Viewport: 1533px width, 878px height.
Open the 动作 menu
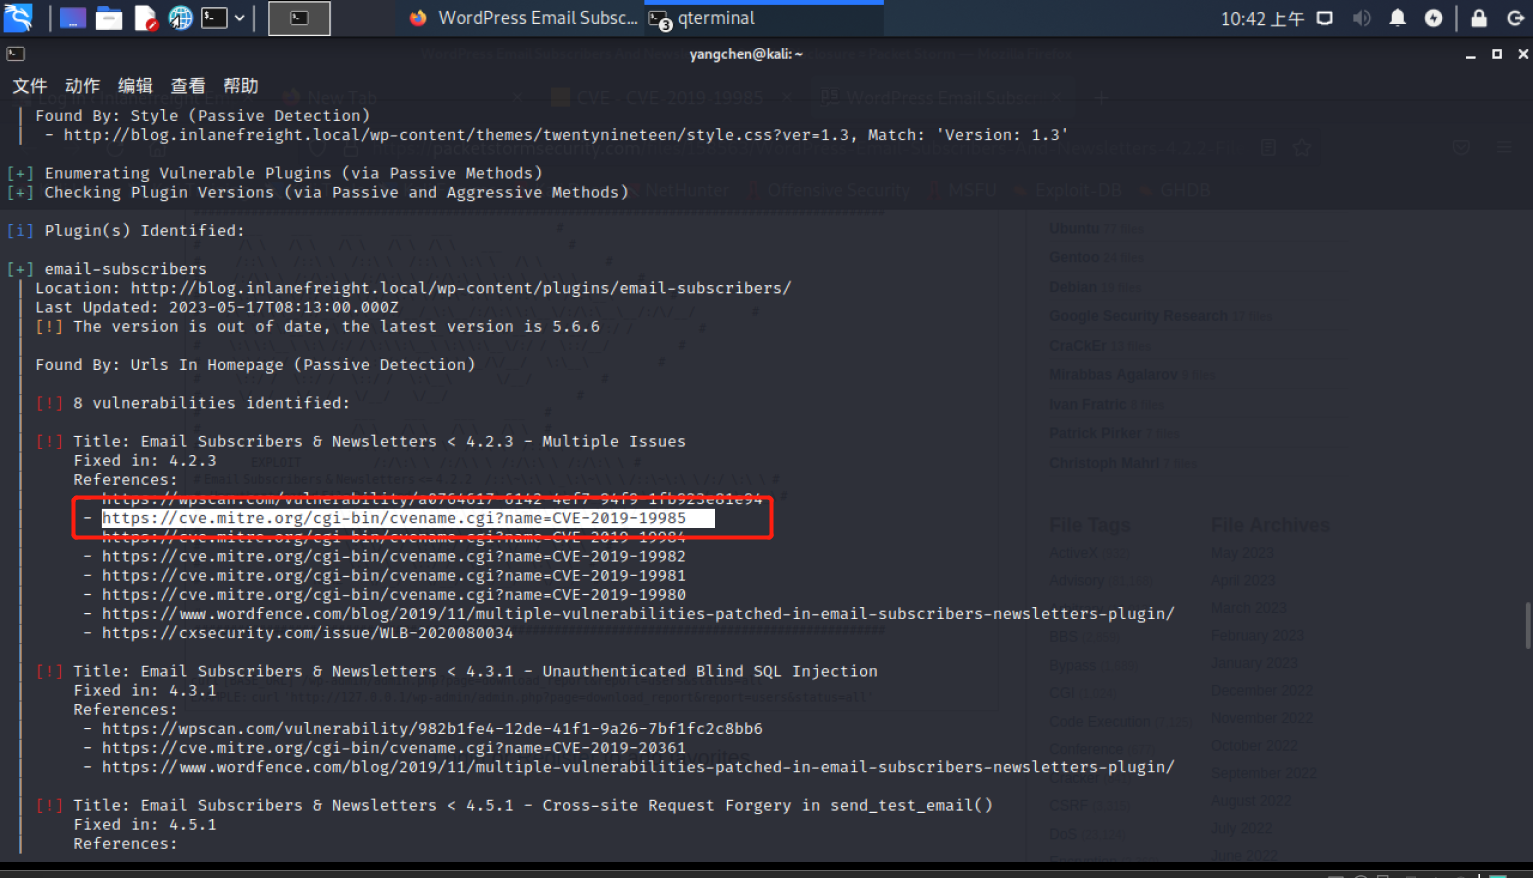[x=82, y=86]
